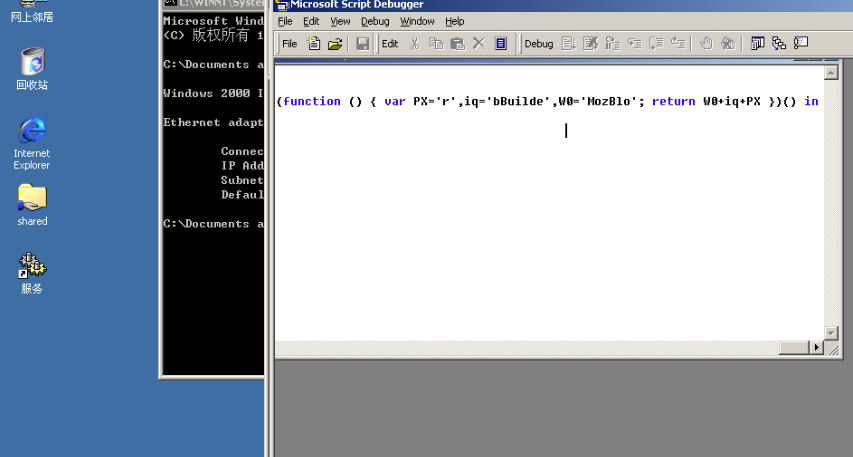Open the Edit menu

[x=311, y=21]
